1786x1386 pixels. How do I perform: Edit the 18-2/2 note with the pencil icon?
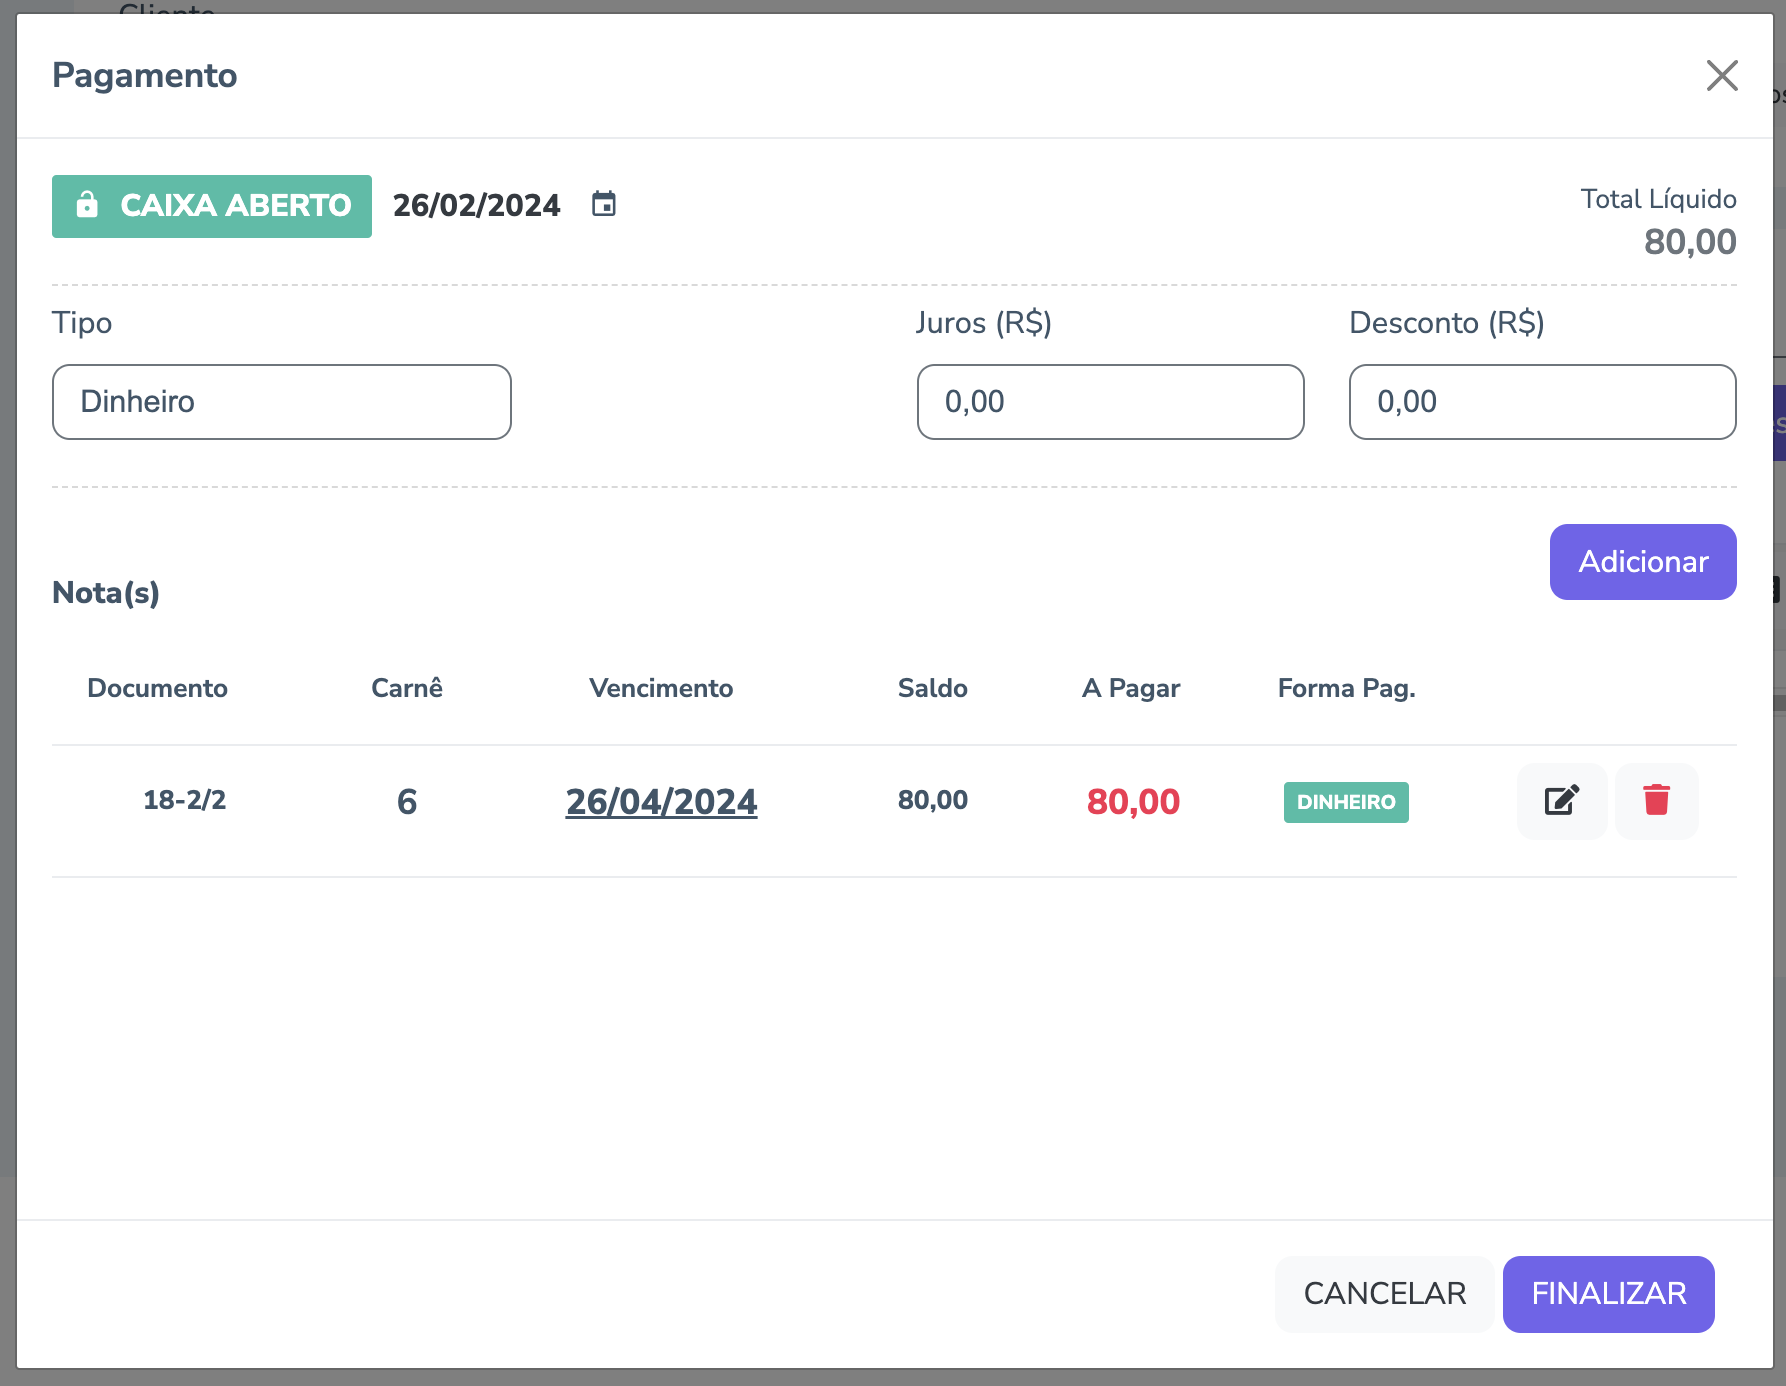[1561, 801]
